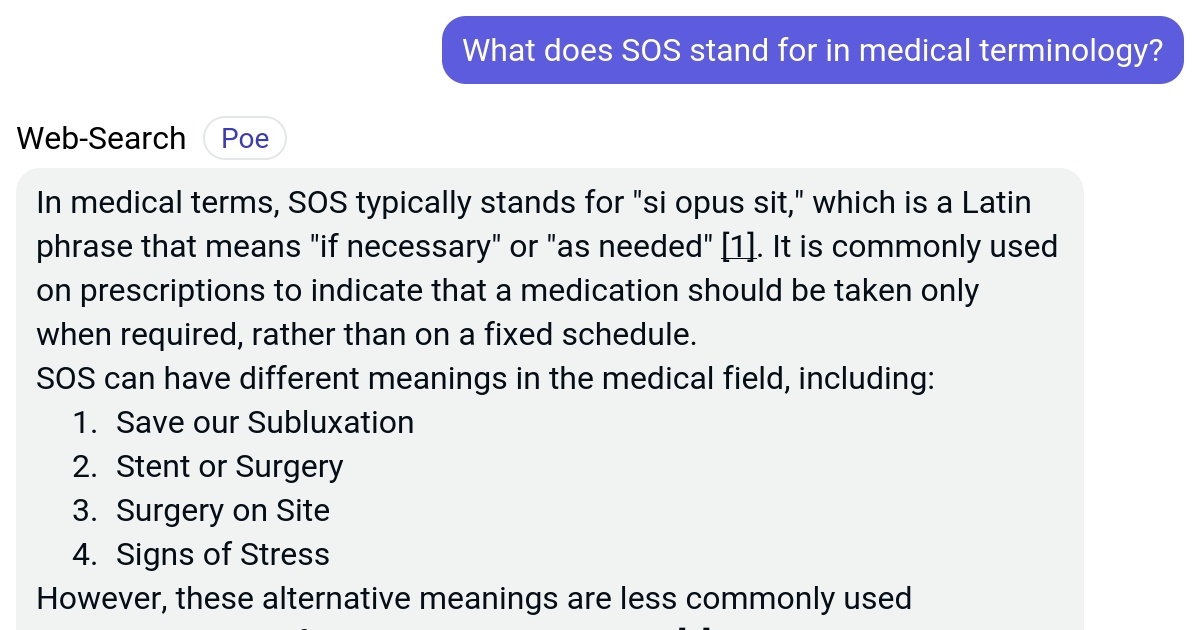Click the user question message bubble
This screenshot has height=630, width=1200.
pos(812,50)
